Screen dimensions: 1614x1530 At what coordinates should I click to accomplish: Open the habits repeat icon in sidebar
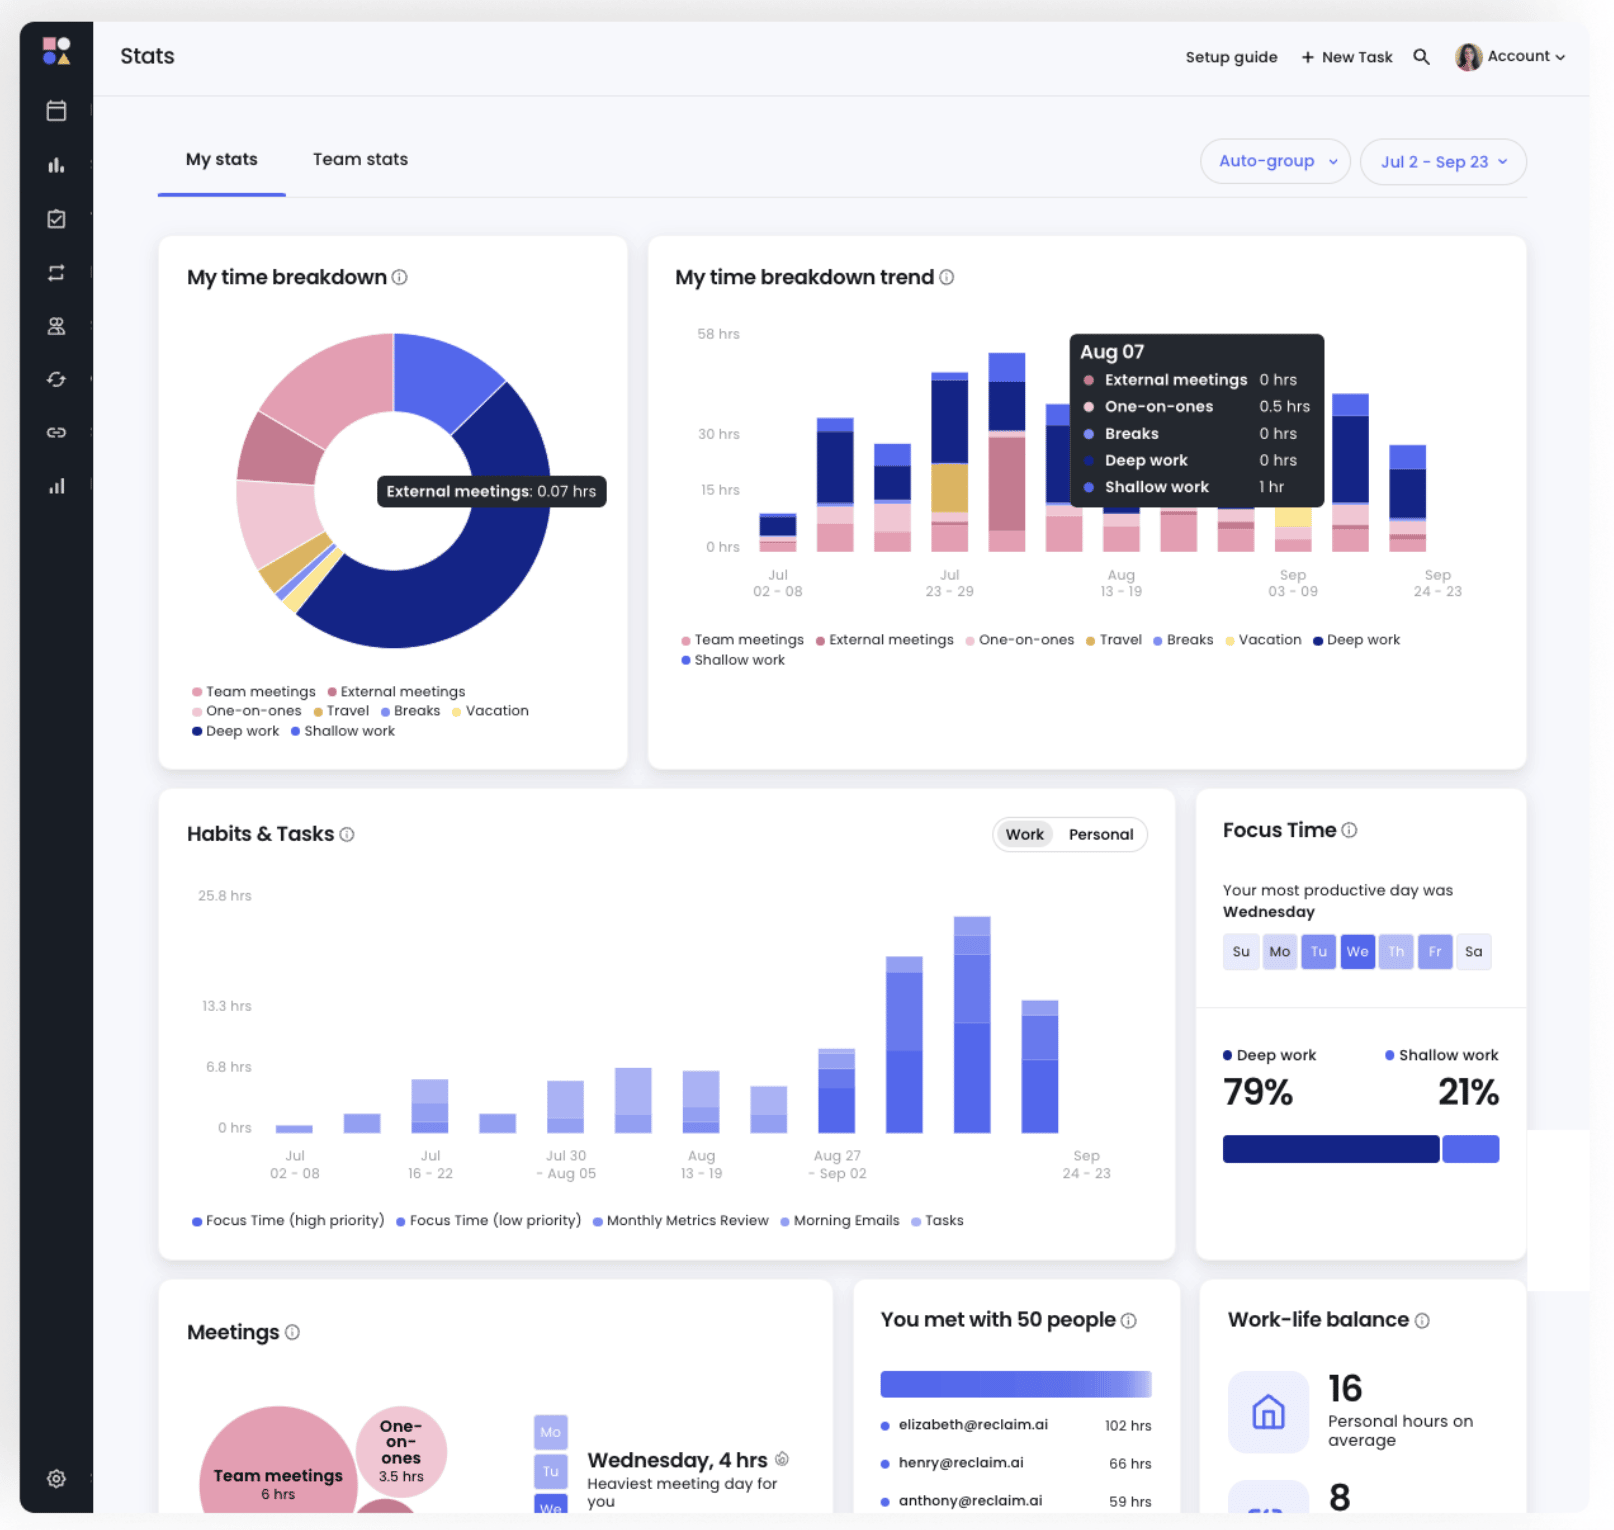click(x=56, y=273)
